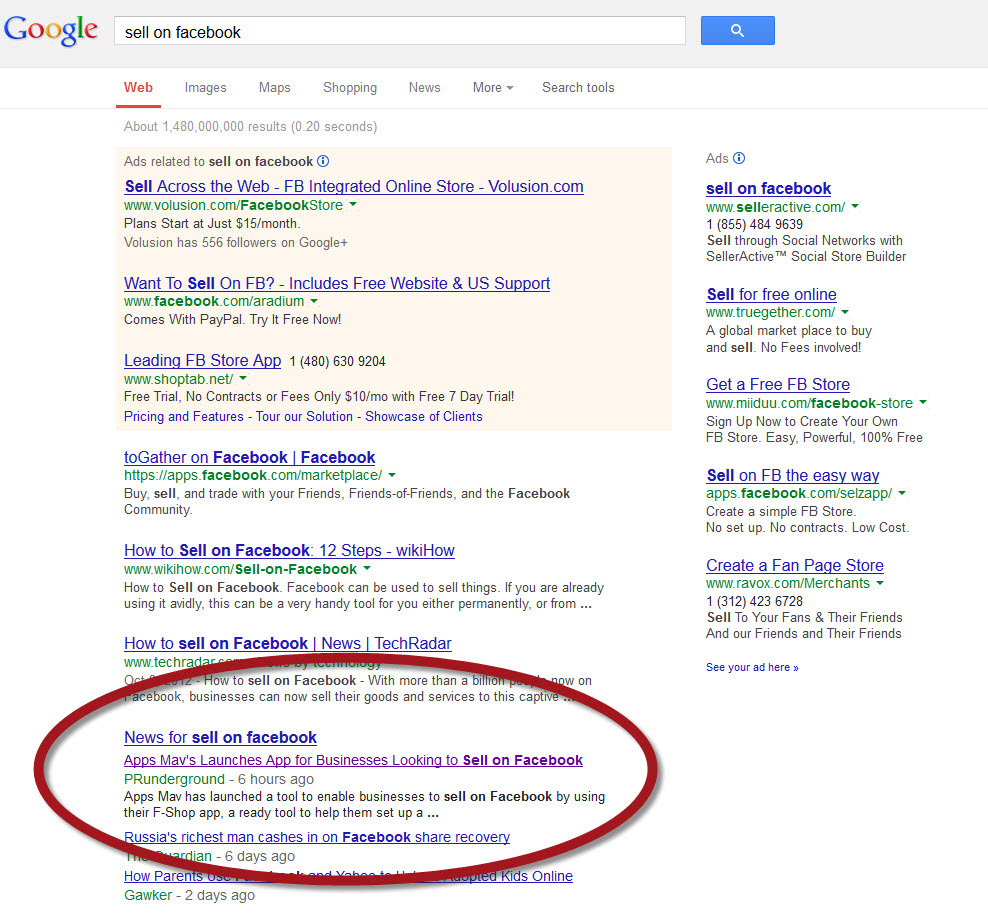The height and width of the screenshot is (916, 988).
Task: Expand arrow beside www.selleractive.com URL
Action: point(855,206)
